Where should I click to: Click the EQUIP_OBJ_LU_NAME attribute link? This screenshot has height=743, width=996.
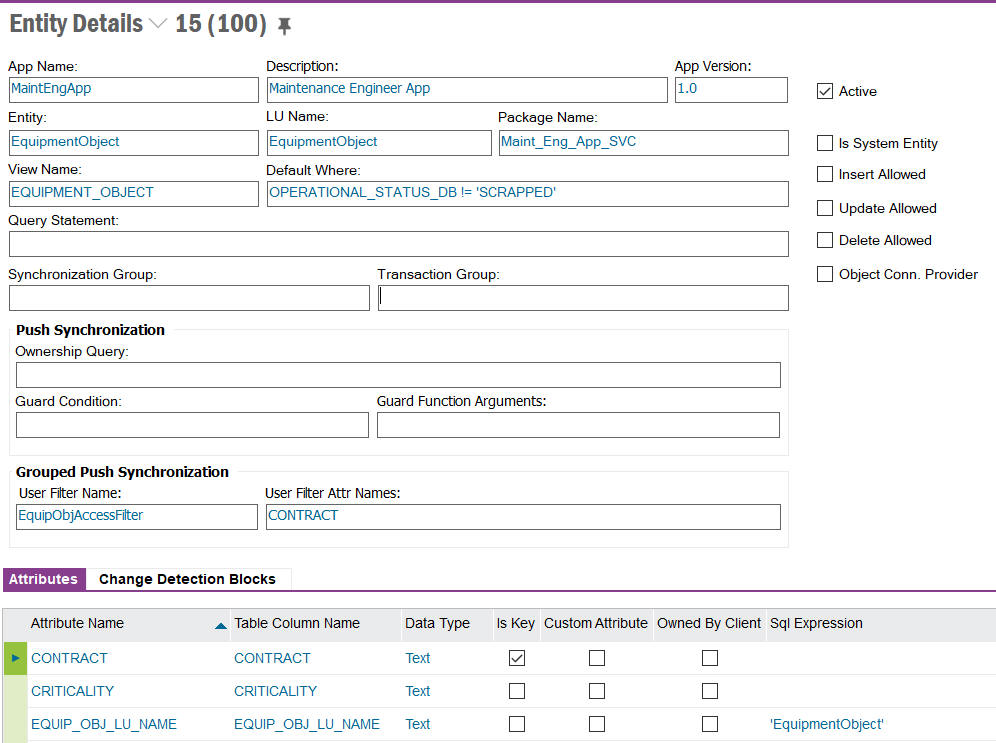pyautogui.click(x=103, y=724)
